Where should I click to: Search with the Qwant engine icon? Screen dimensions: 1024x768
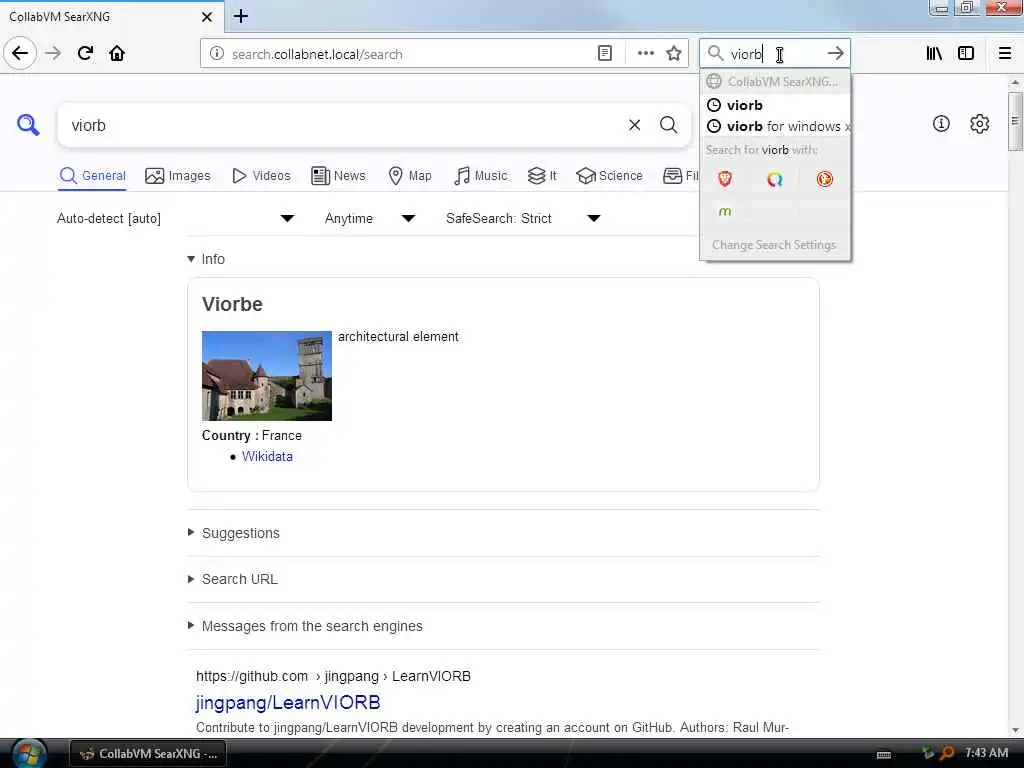tap(775, 179)
